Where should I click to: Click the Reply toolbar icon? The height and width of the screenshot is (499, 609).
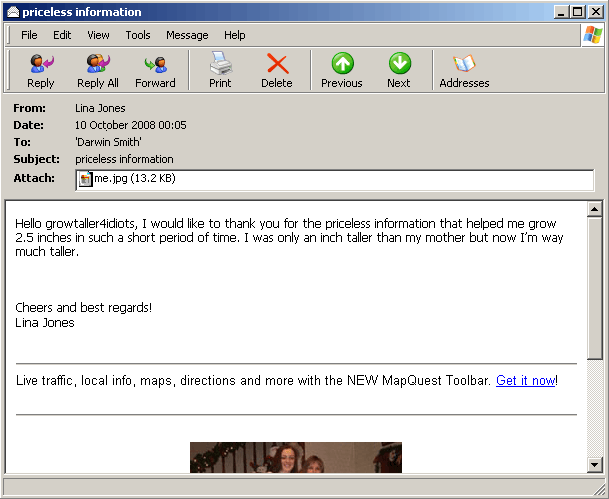41,70
